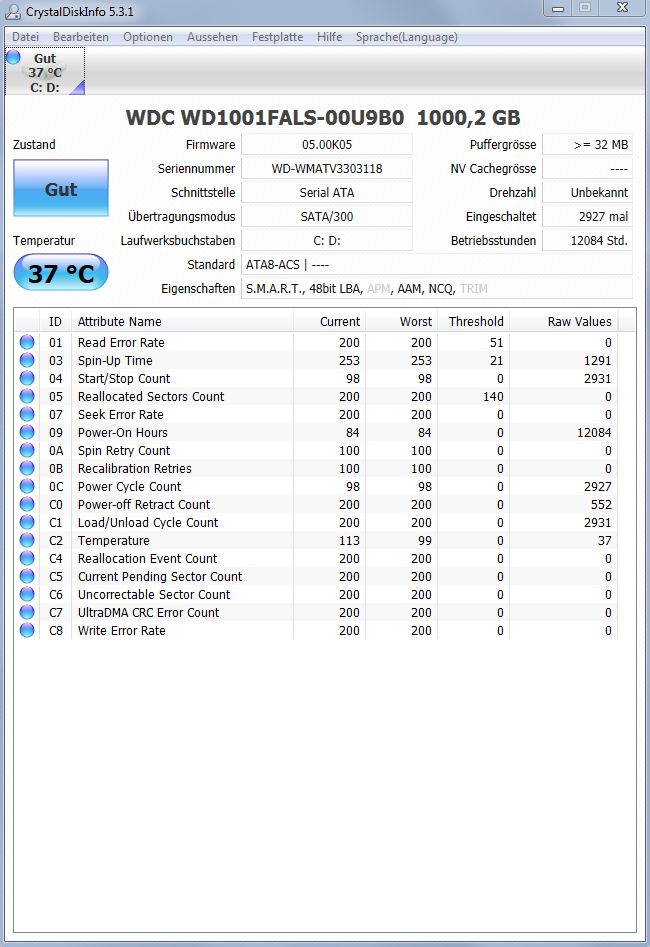Close the CrystalDiskInfo window
Viewport: 650px width, 947px height.
(622, 8)
